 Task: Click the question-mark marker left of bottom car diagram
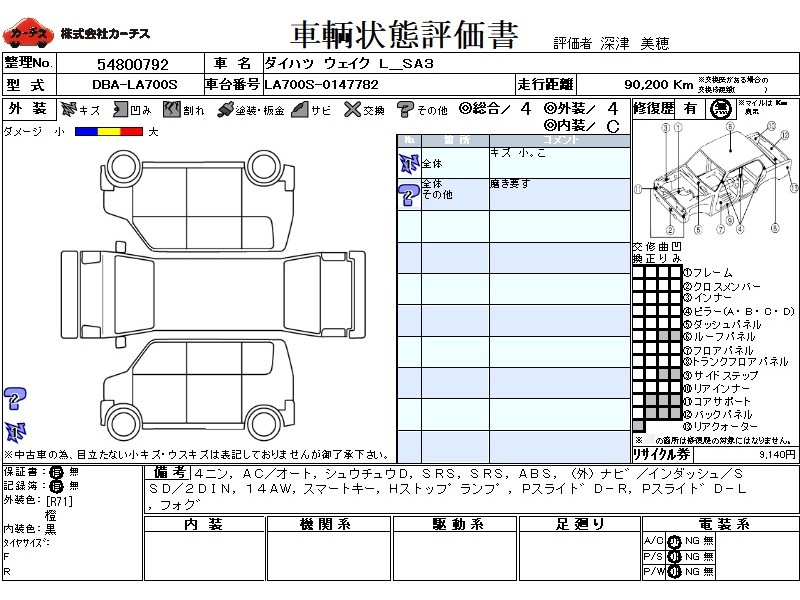click(x=15, y=398)
